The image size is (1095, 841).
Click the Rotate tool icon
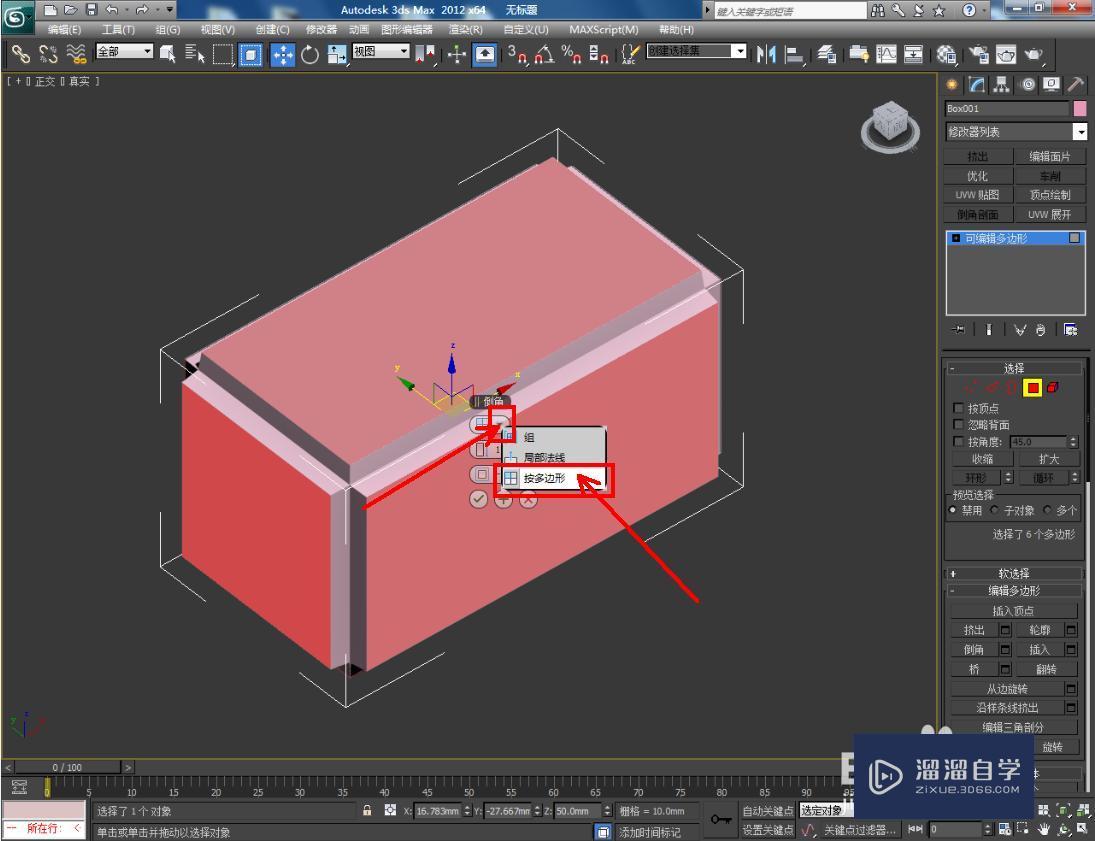click(310, 54)
